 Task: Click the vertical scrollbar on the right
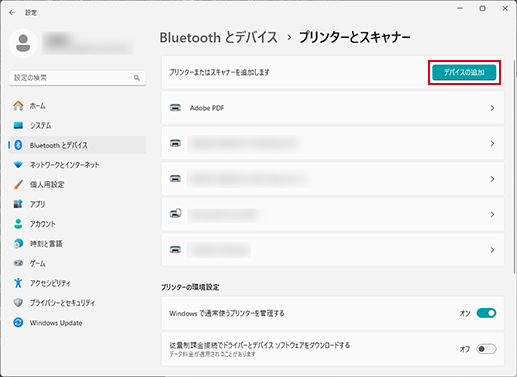point(515,167)
